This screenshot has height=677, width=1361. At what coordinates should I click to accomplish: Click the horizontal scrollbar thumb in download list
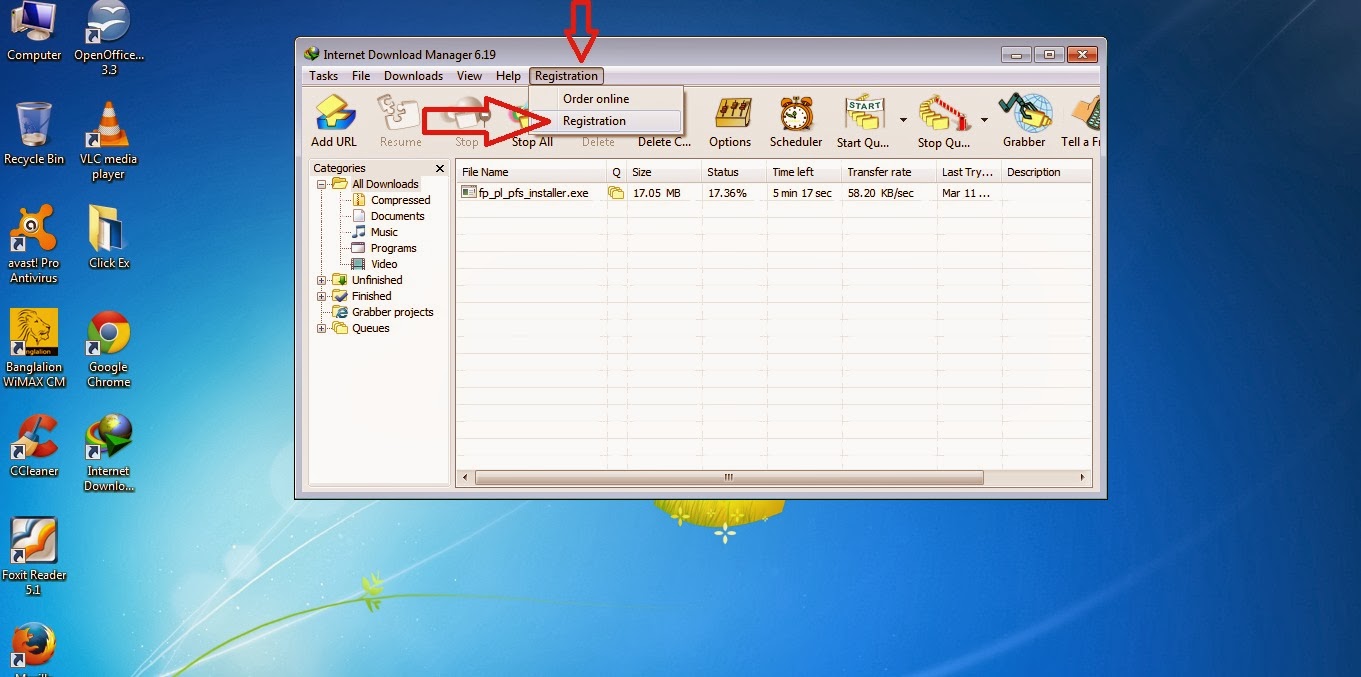729,478
